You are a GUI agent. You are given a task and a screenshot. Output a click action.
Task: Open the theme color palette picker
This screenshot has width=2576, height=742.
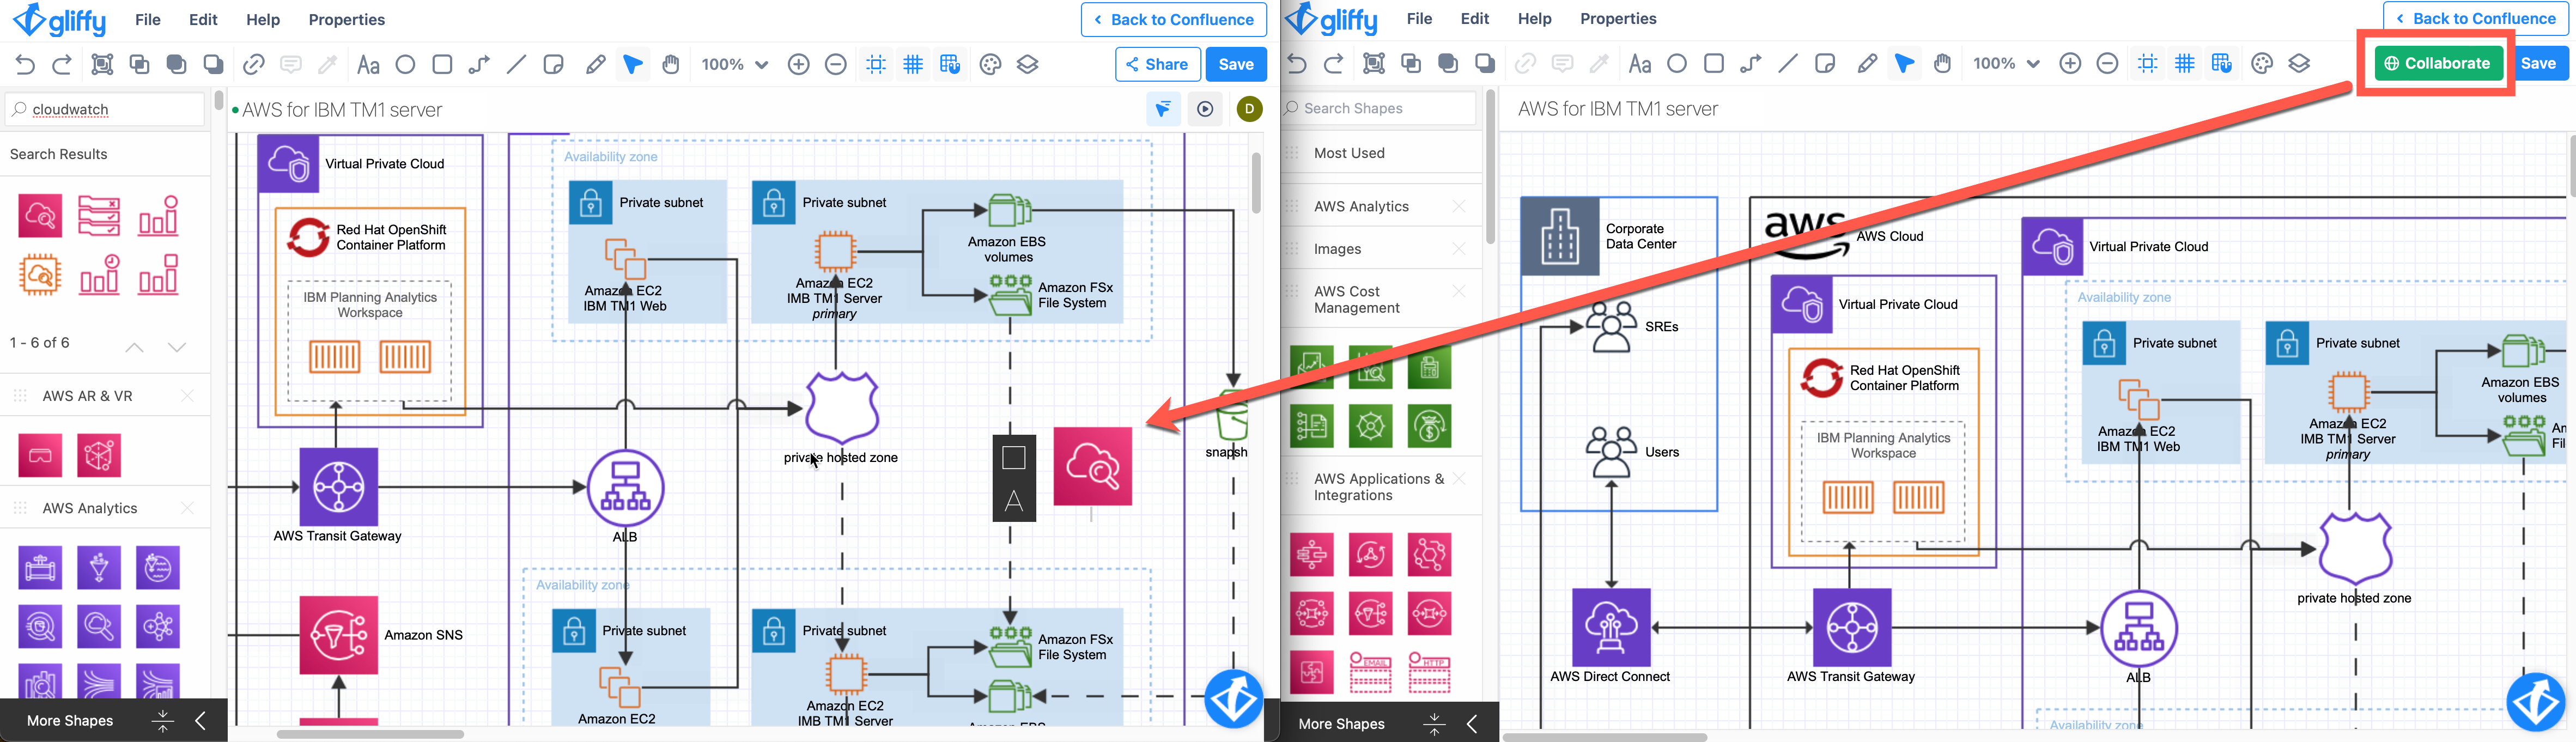click(x=990, y=63)
